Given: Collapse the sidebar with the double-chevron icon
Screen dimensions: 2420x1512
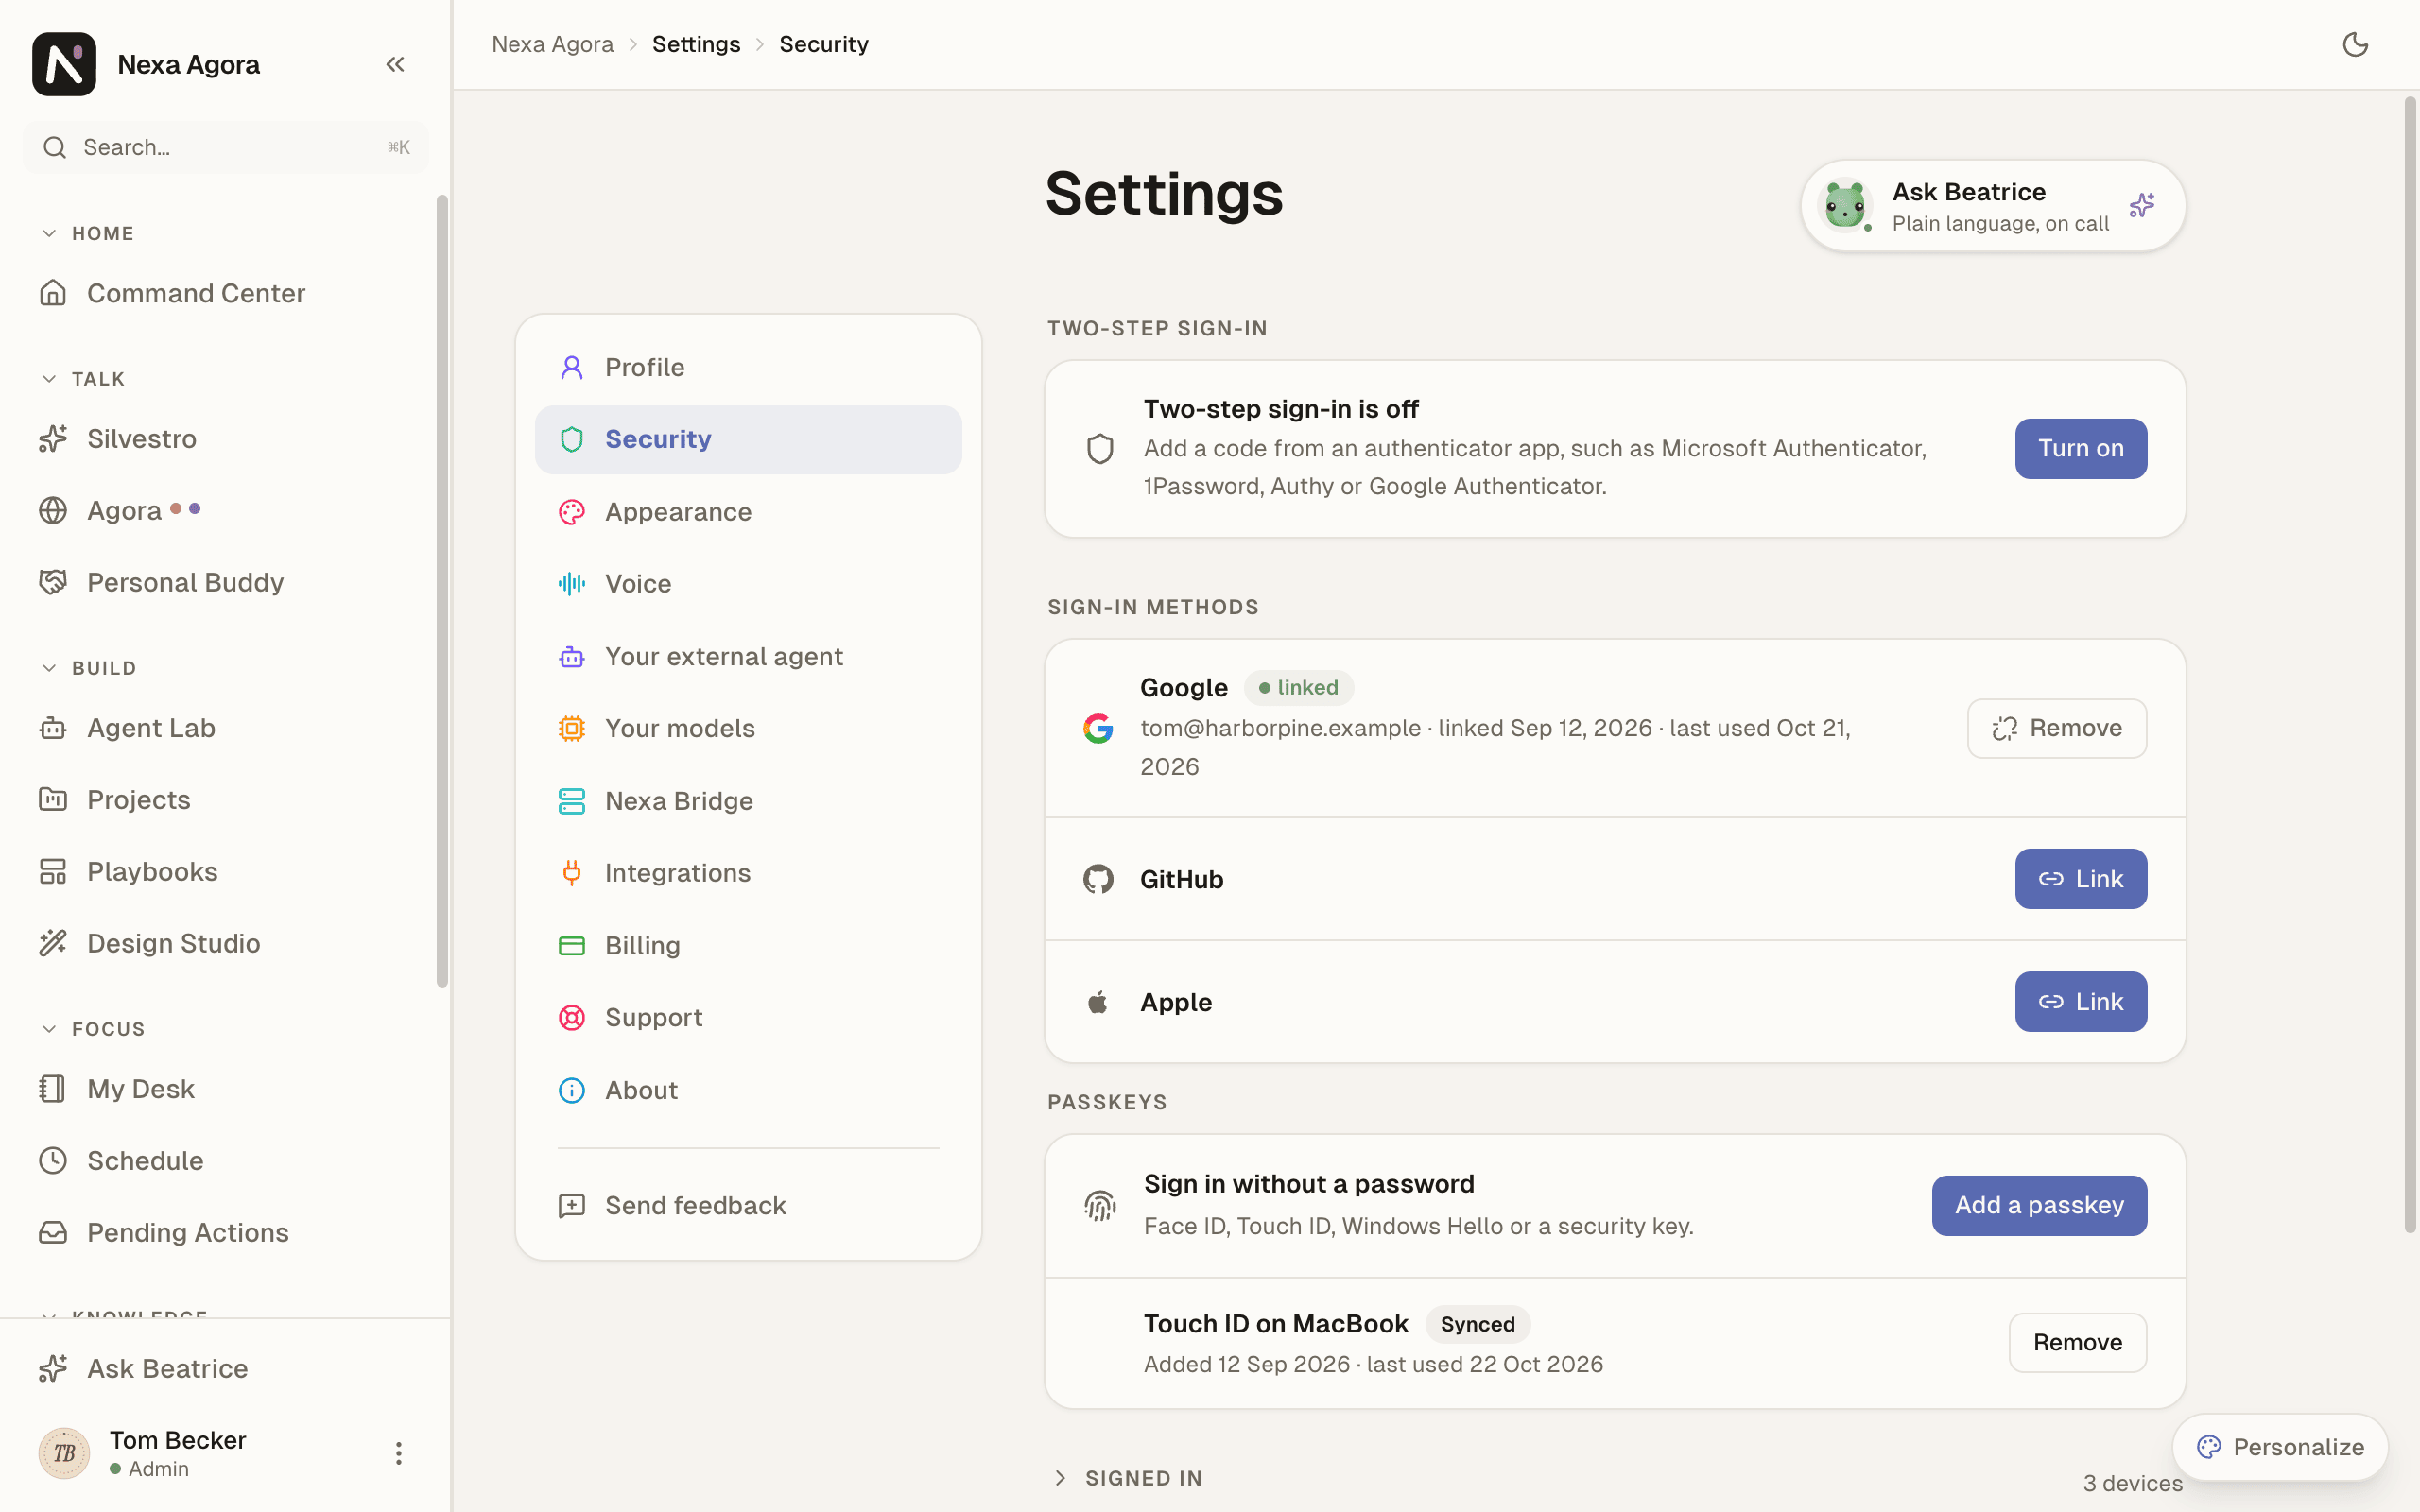Looking at the screenshot, I should tap(395, 65).
